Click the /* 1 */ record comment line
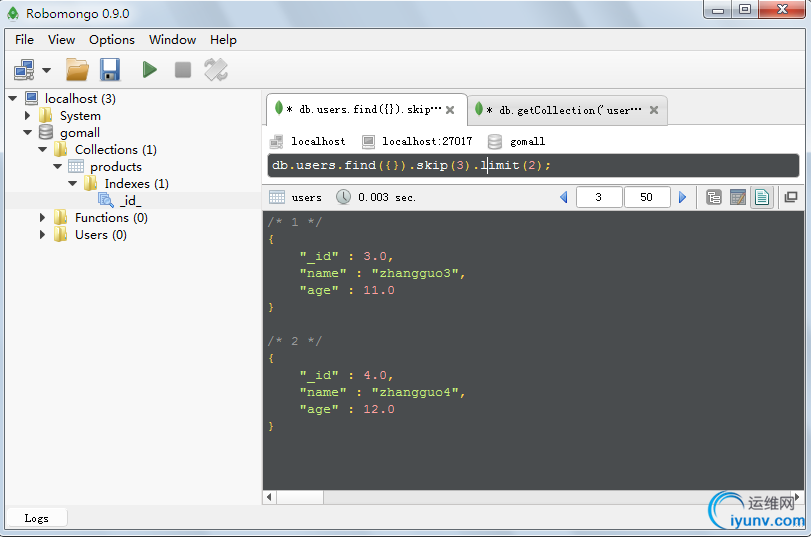Screen dimensions: 811x537 click(295, 222)
